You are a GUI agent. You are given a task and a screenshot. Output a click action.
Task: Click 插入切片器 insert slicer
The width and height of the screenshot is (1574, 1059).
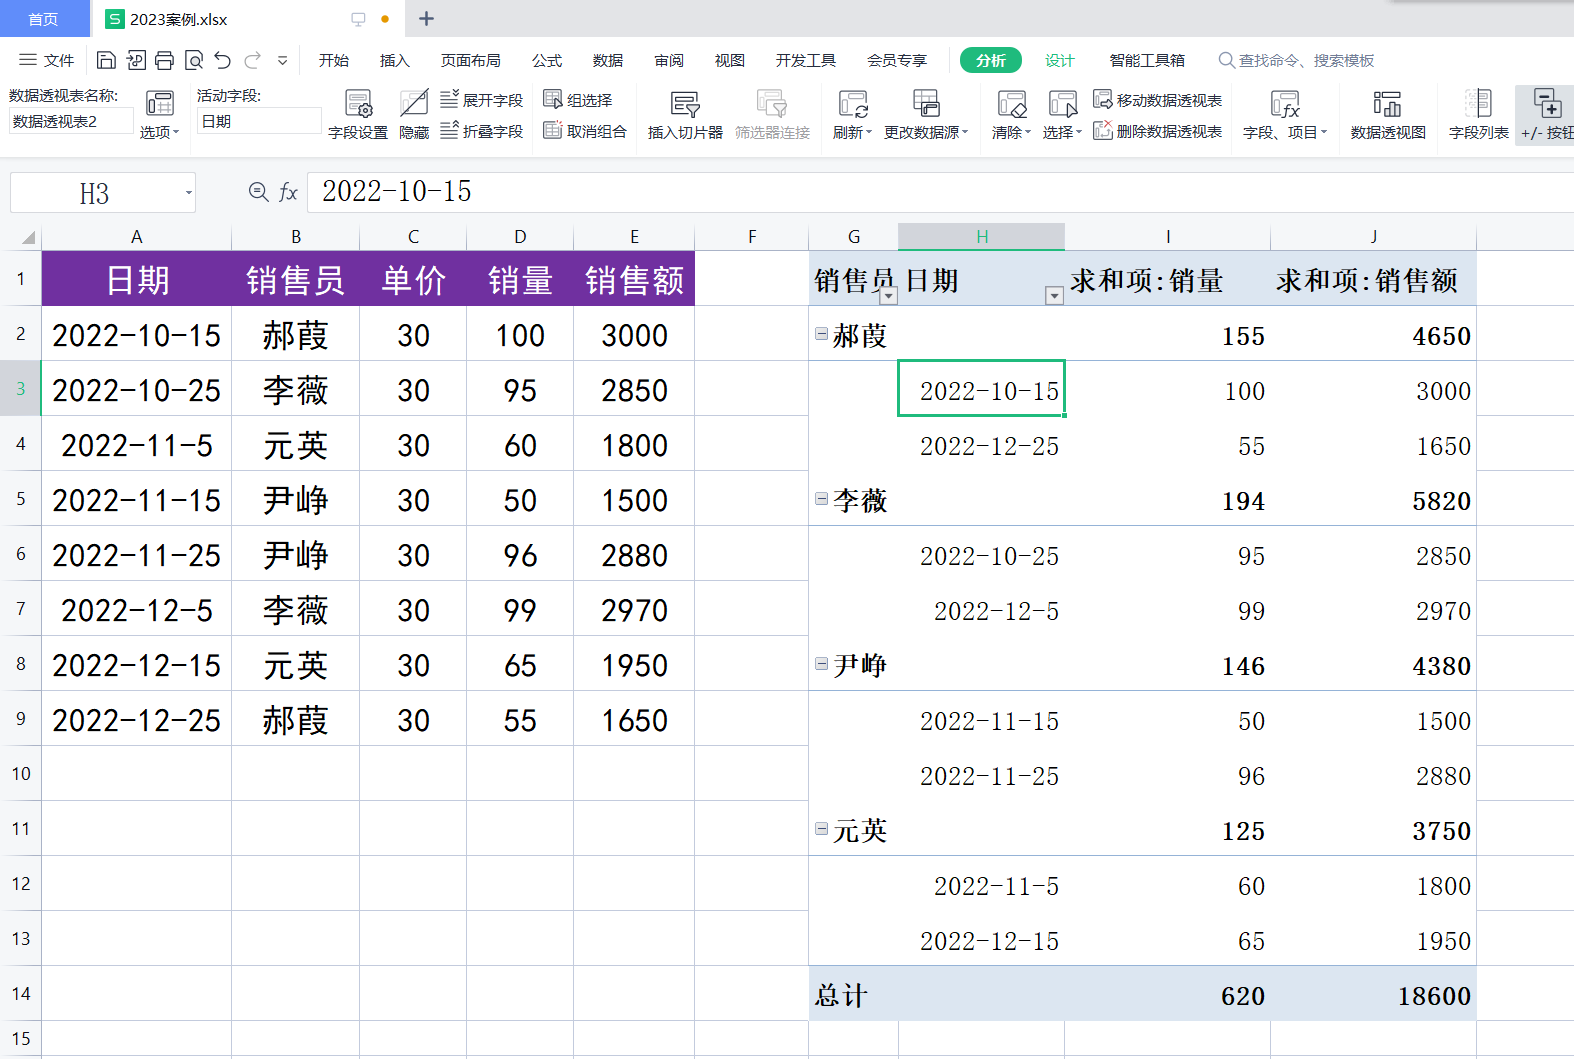685,115
